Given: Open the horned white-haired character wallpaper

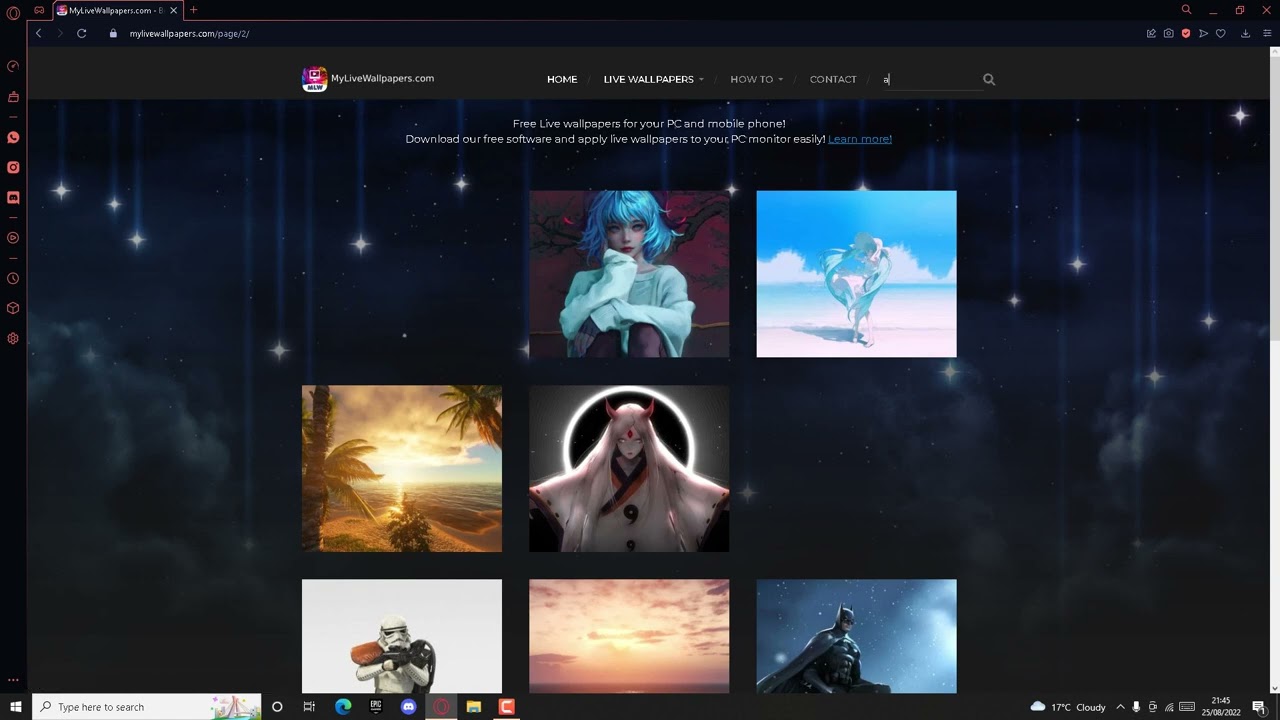Looking at the screenshot, I should click(x=629, y=468).
